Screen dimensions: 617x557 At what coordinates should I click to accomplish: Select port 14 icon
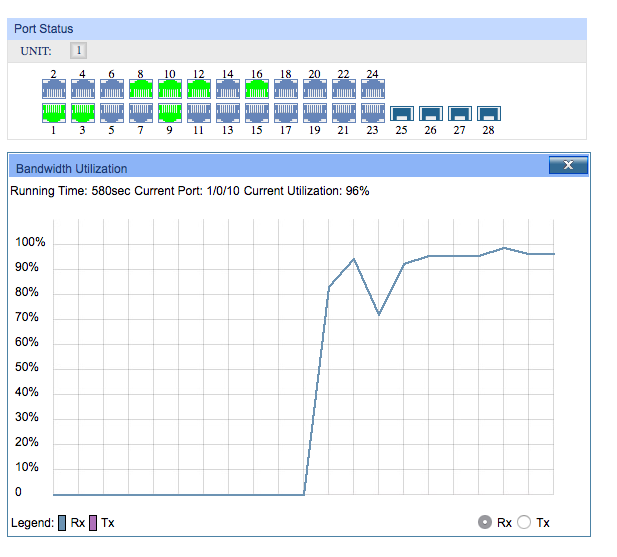(x=228, y=89)
